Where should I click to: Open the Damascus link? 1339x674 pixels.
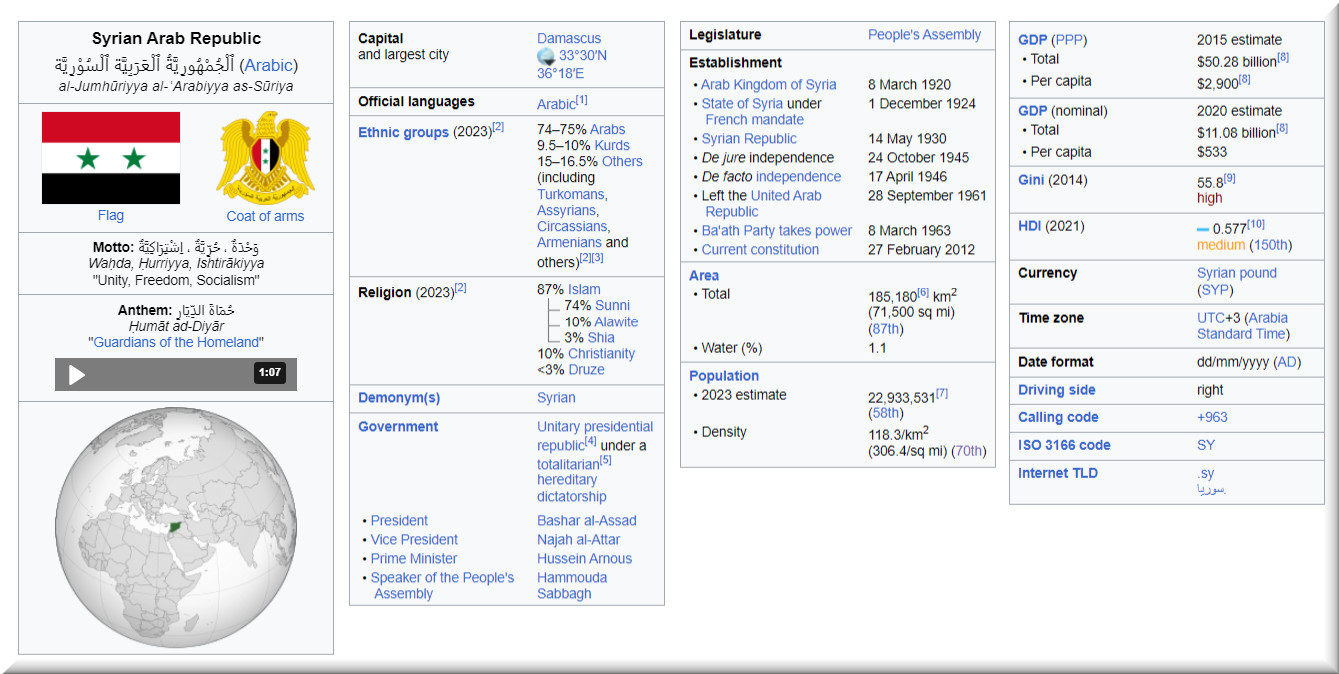(x=569, y=38)
